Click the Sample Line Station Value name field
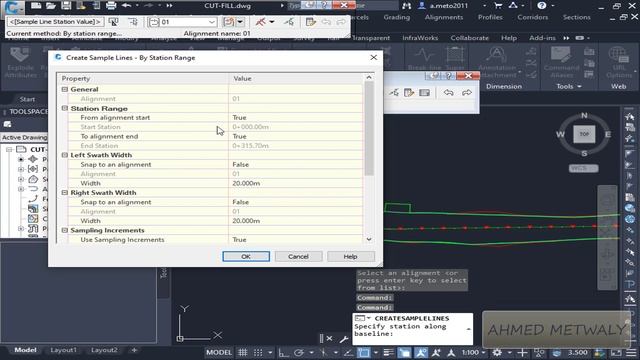The image size is (640, 360). point(55,22)
